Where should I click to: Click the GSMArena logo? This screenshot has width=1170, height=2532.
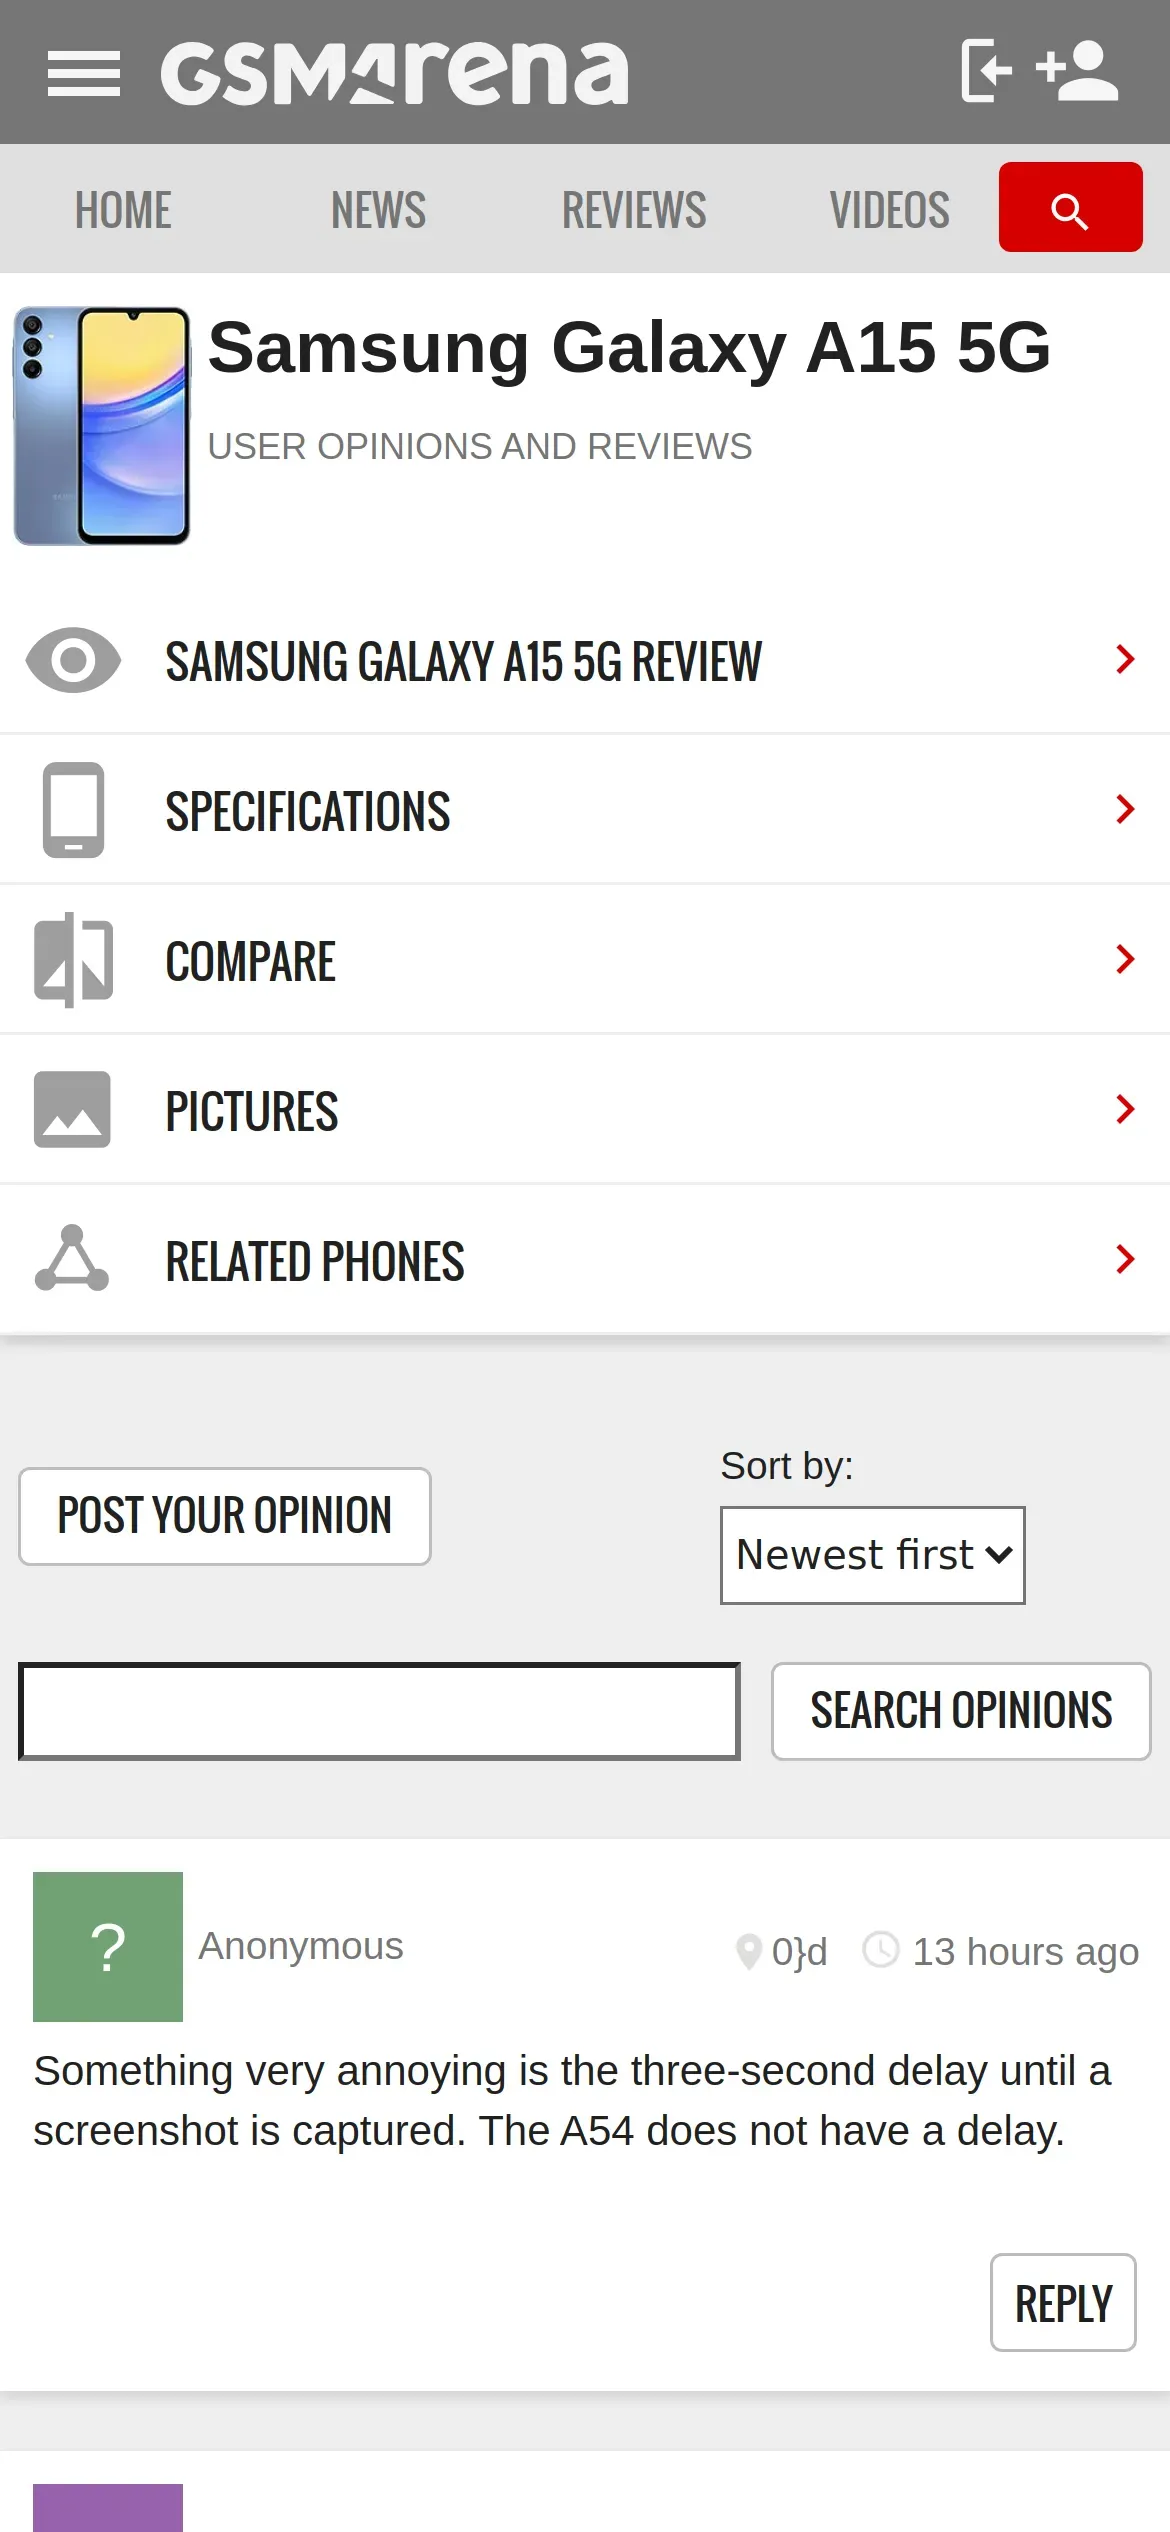(395, 73)
